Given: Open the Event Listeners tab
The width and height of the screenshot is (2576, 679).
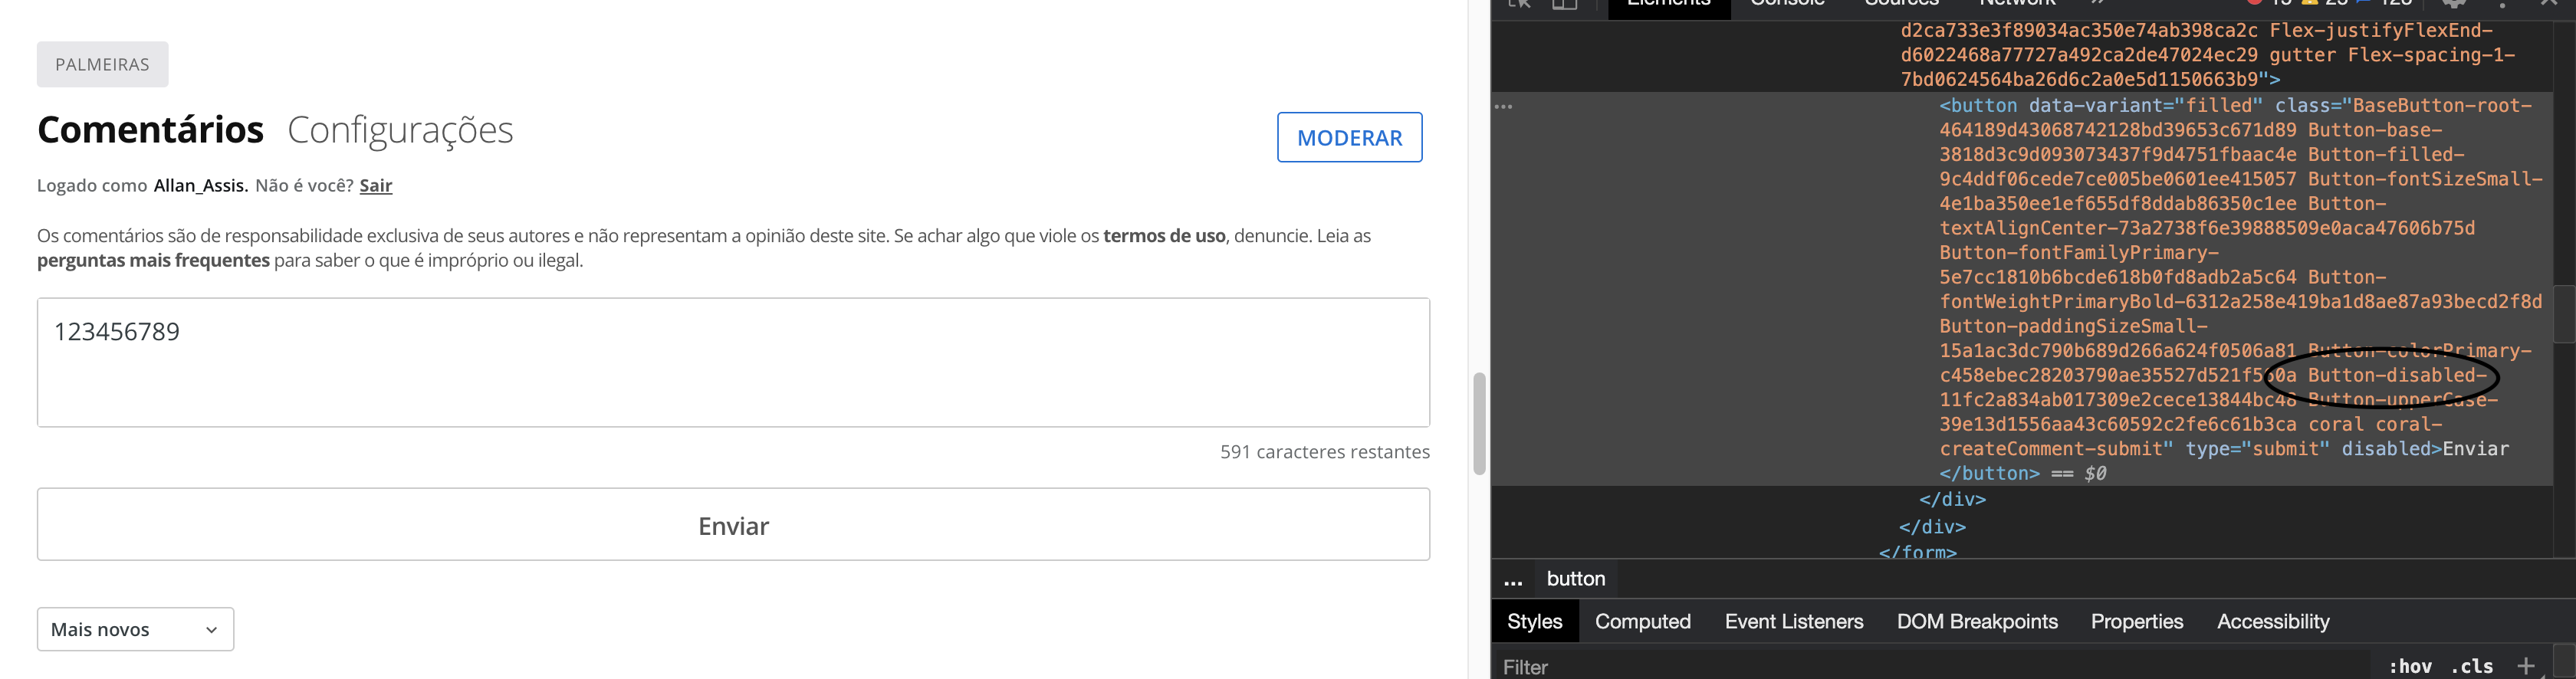Looking at the screenshot, I should click(x=1793, y=622).
